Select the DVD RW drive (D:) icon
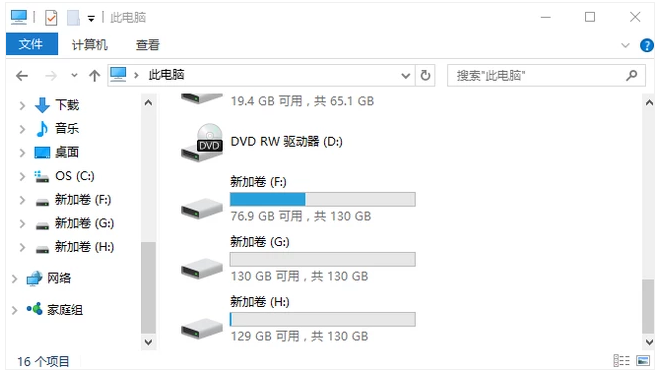 click(x=202, y=143)
